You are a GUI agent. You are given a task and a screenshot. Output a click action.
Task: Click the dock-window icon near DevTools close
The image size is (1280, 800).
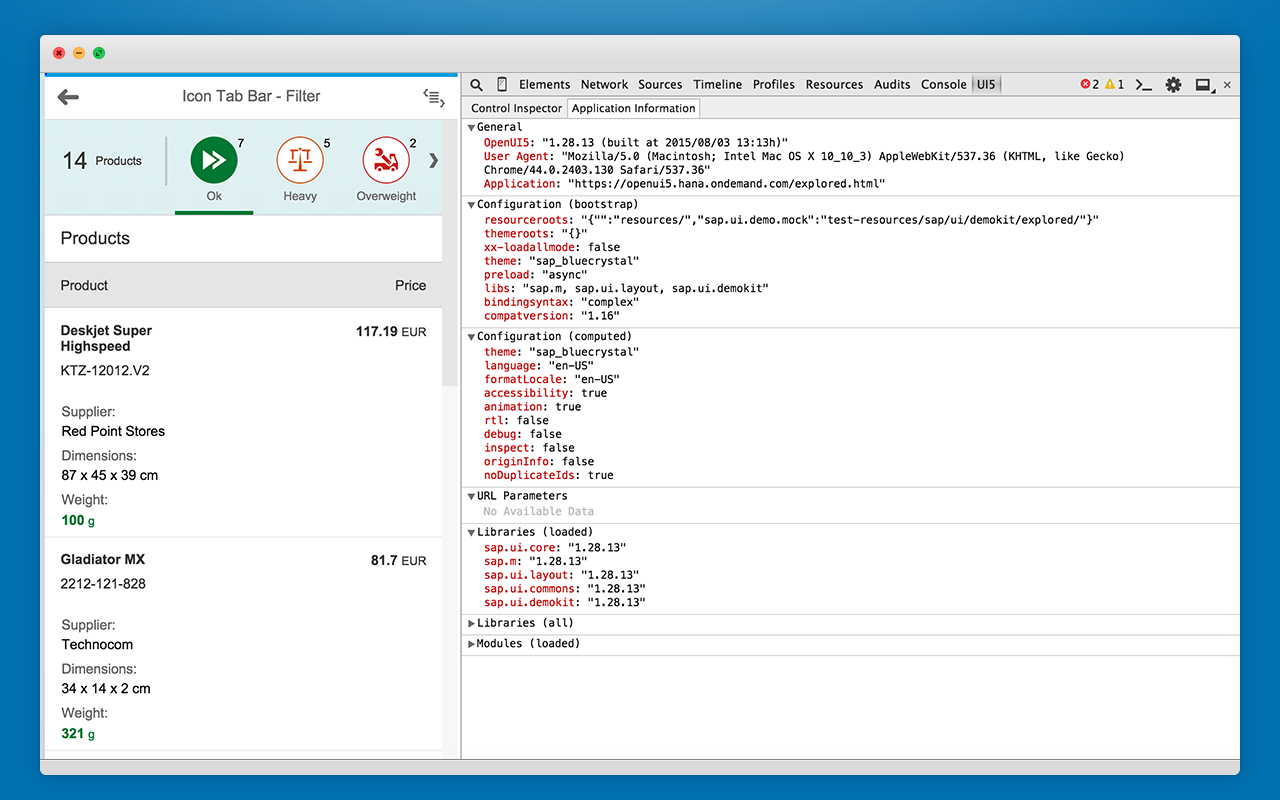(x=1203, y=85)
